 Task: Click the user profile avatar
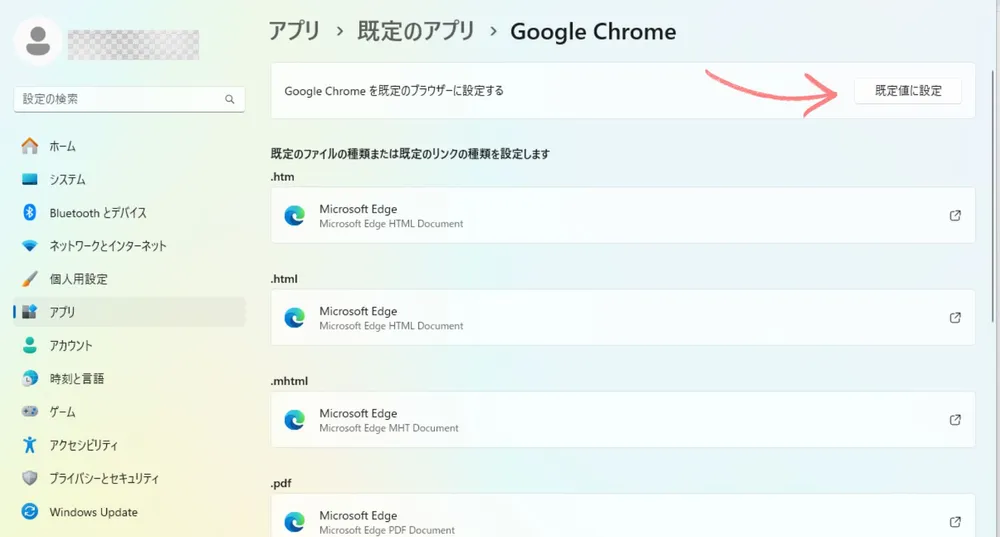[x=38, y=41]
